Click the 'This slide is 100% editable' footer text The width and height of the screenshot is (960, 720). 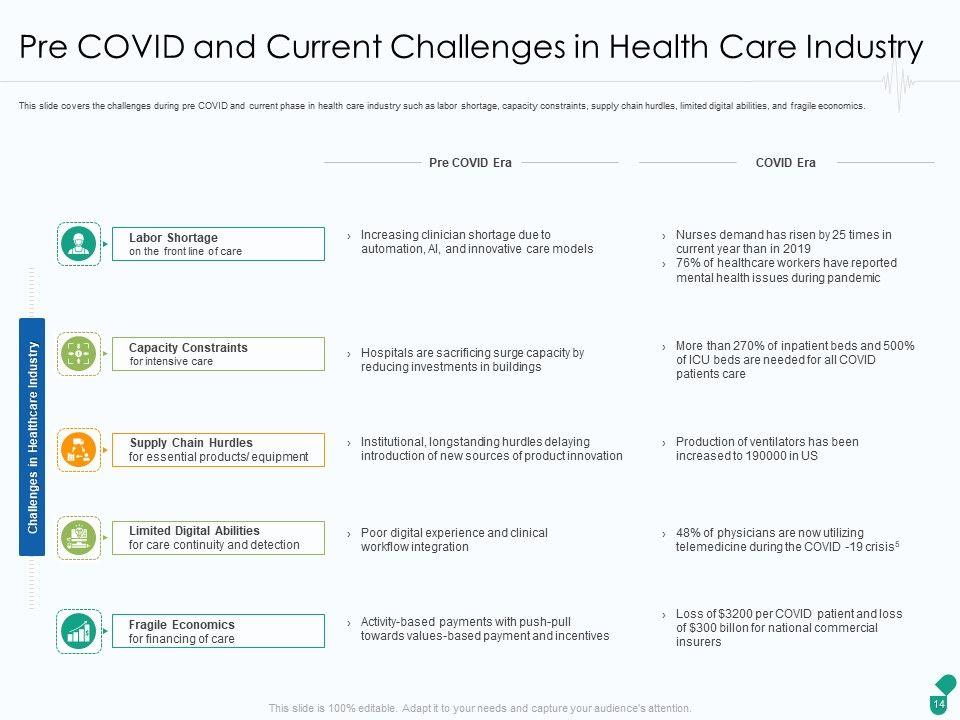pos(480,708)
